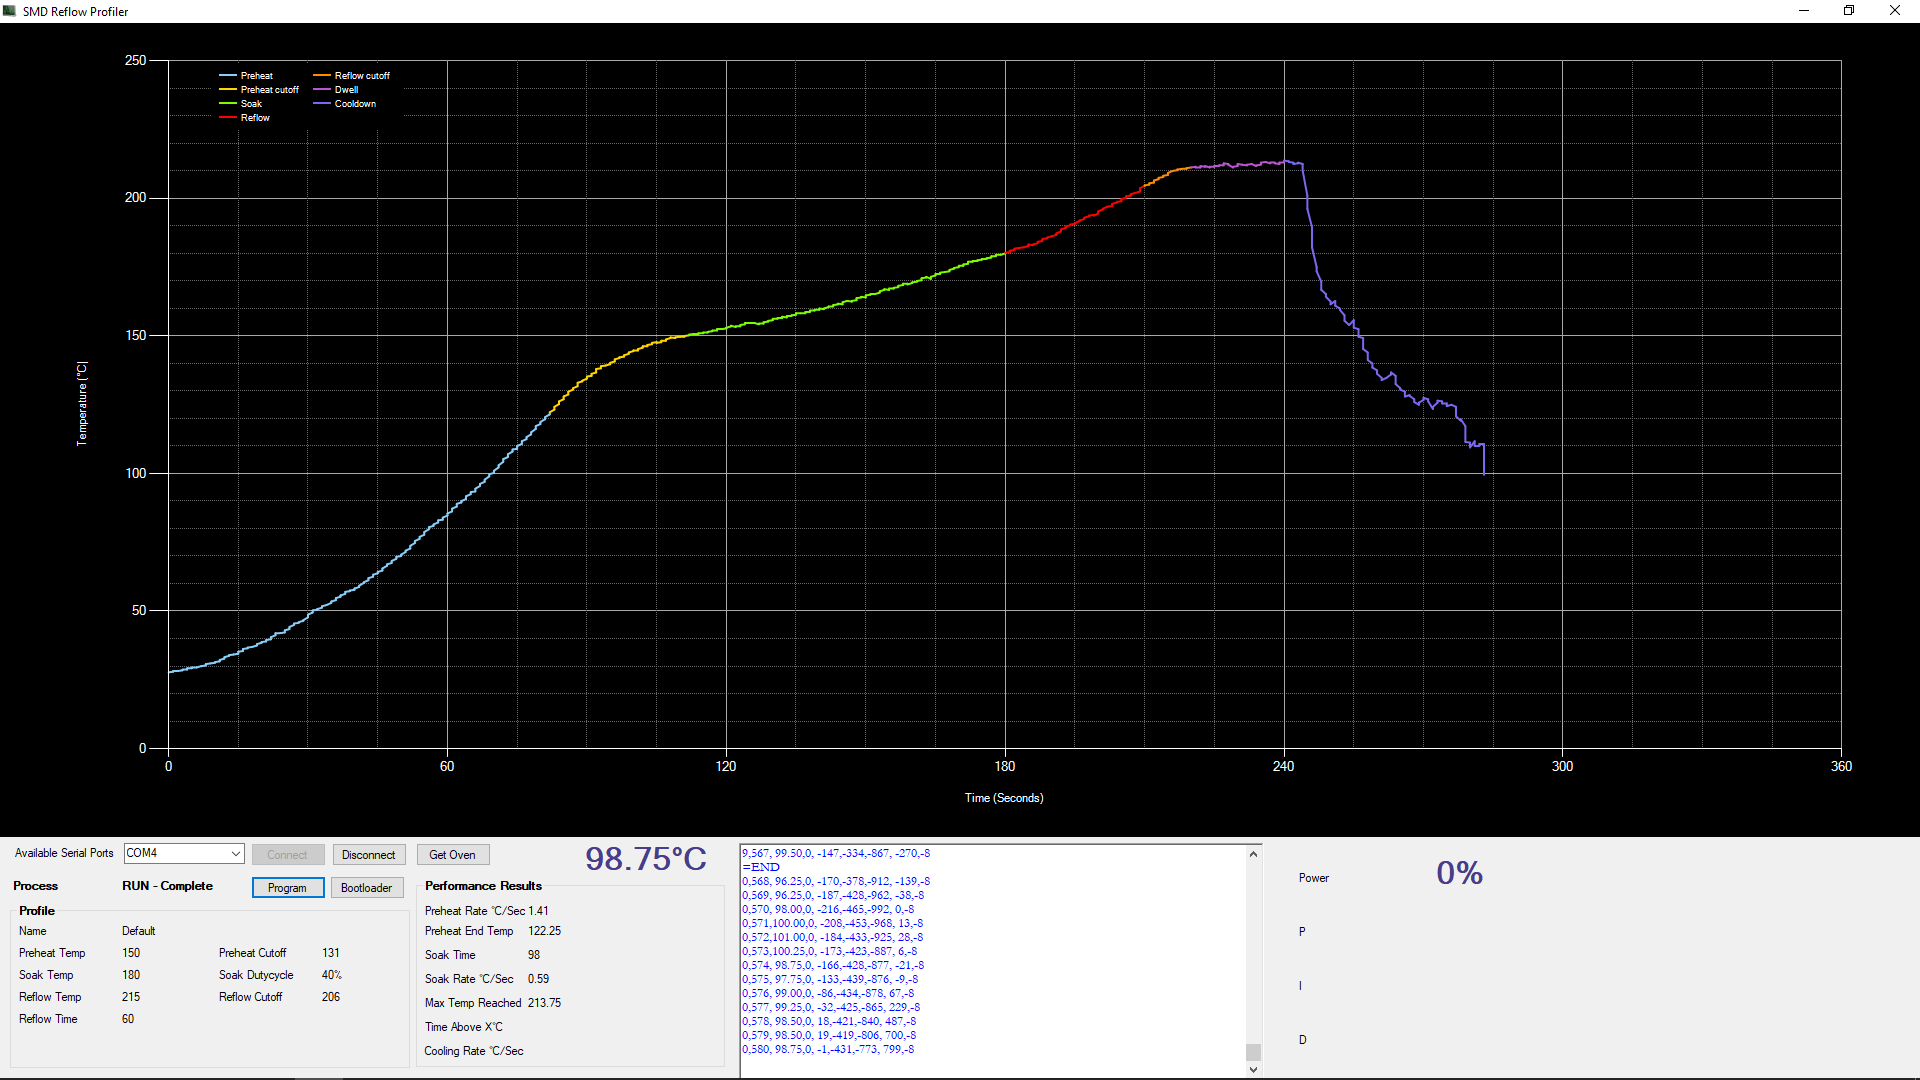Screen dimensions: 1920x1080
Task: Click the Get Oven button
Action: tap(452, 855)
